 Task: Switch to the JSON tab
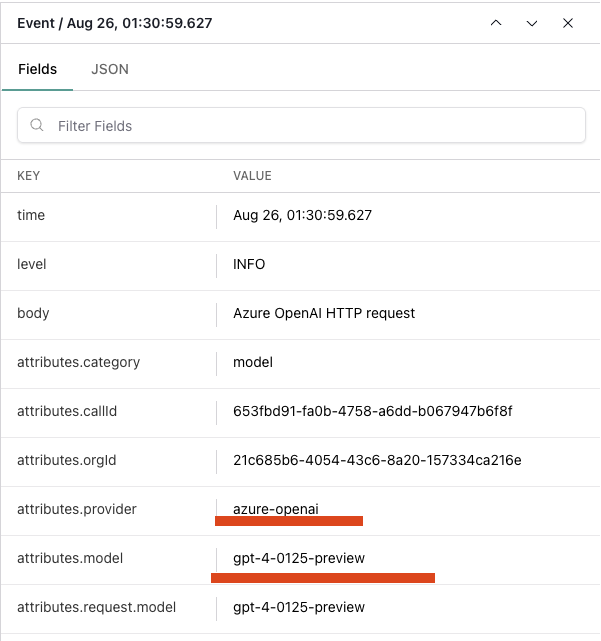click(x=110, y=69)
